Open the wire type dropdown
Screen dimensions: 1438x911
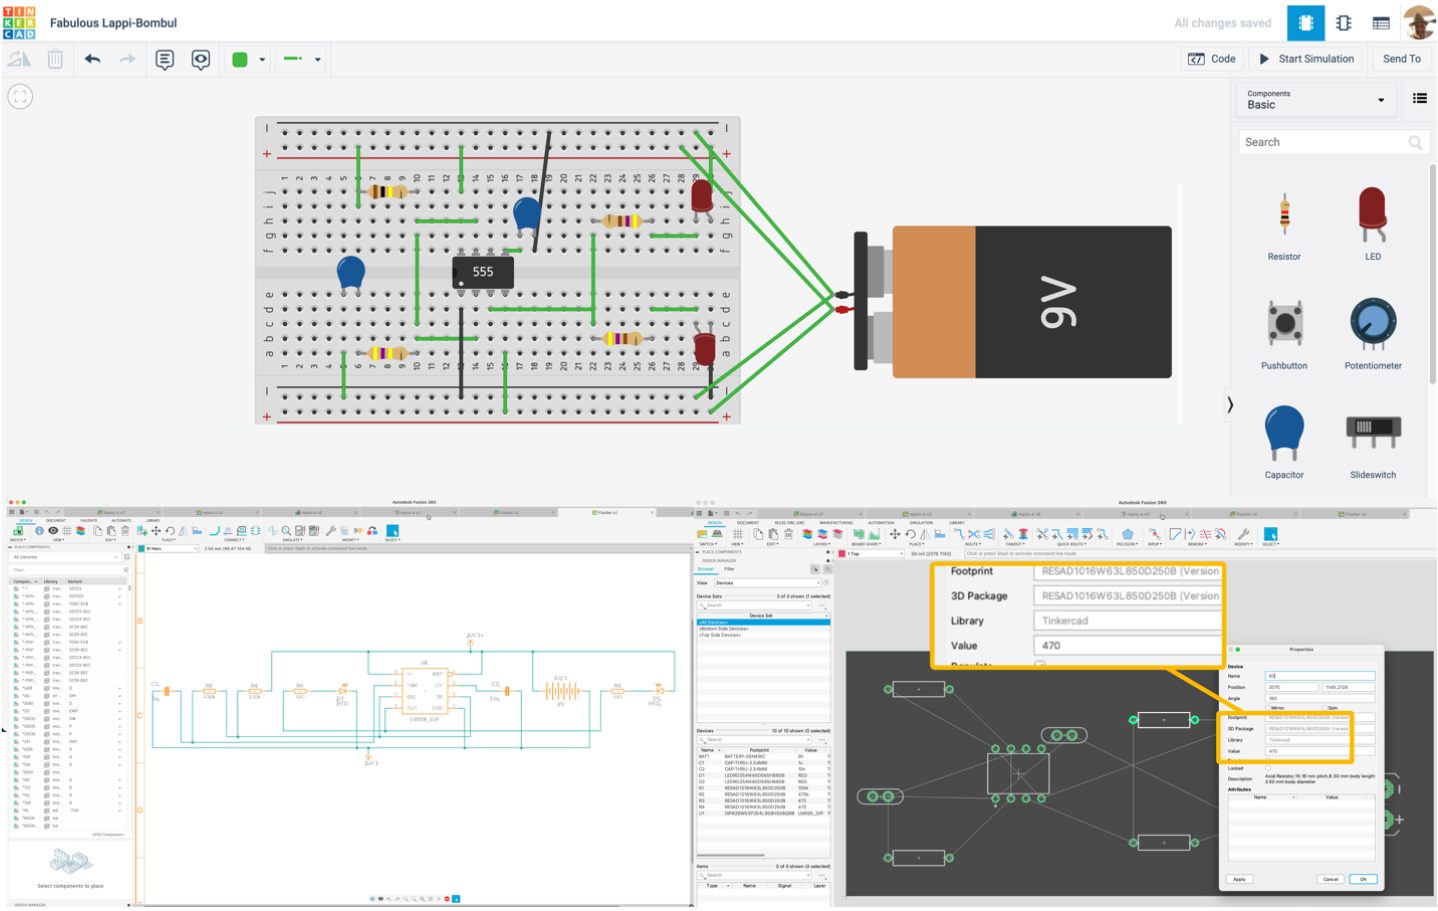(x=302, y=60)
